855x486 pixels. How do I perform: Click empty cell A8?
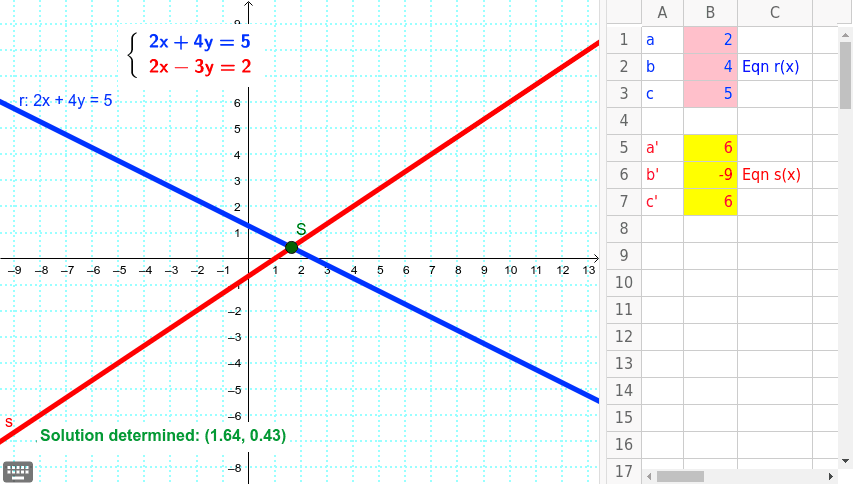point(663,229)
